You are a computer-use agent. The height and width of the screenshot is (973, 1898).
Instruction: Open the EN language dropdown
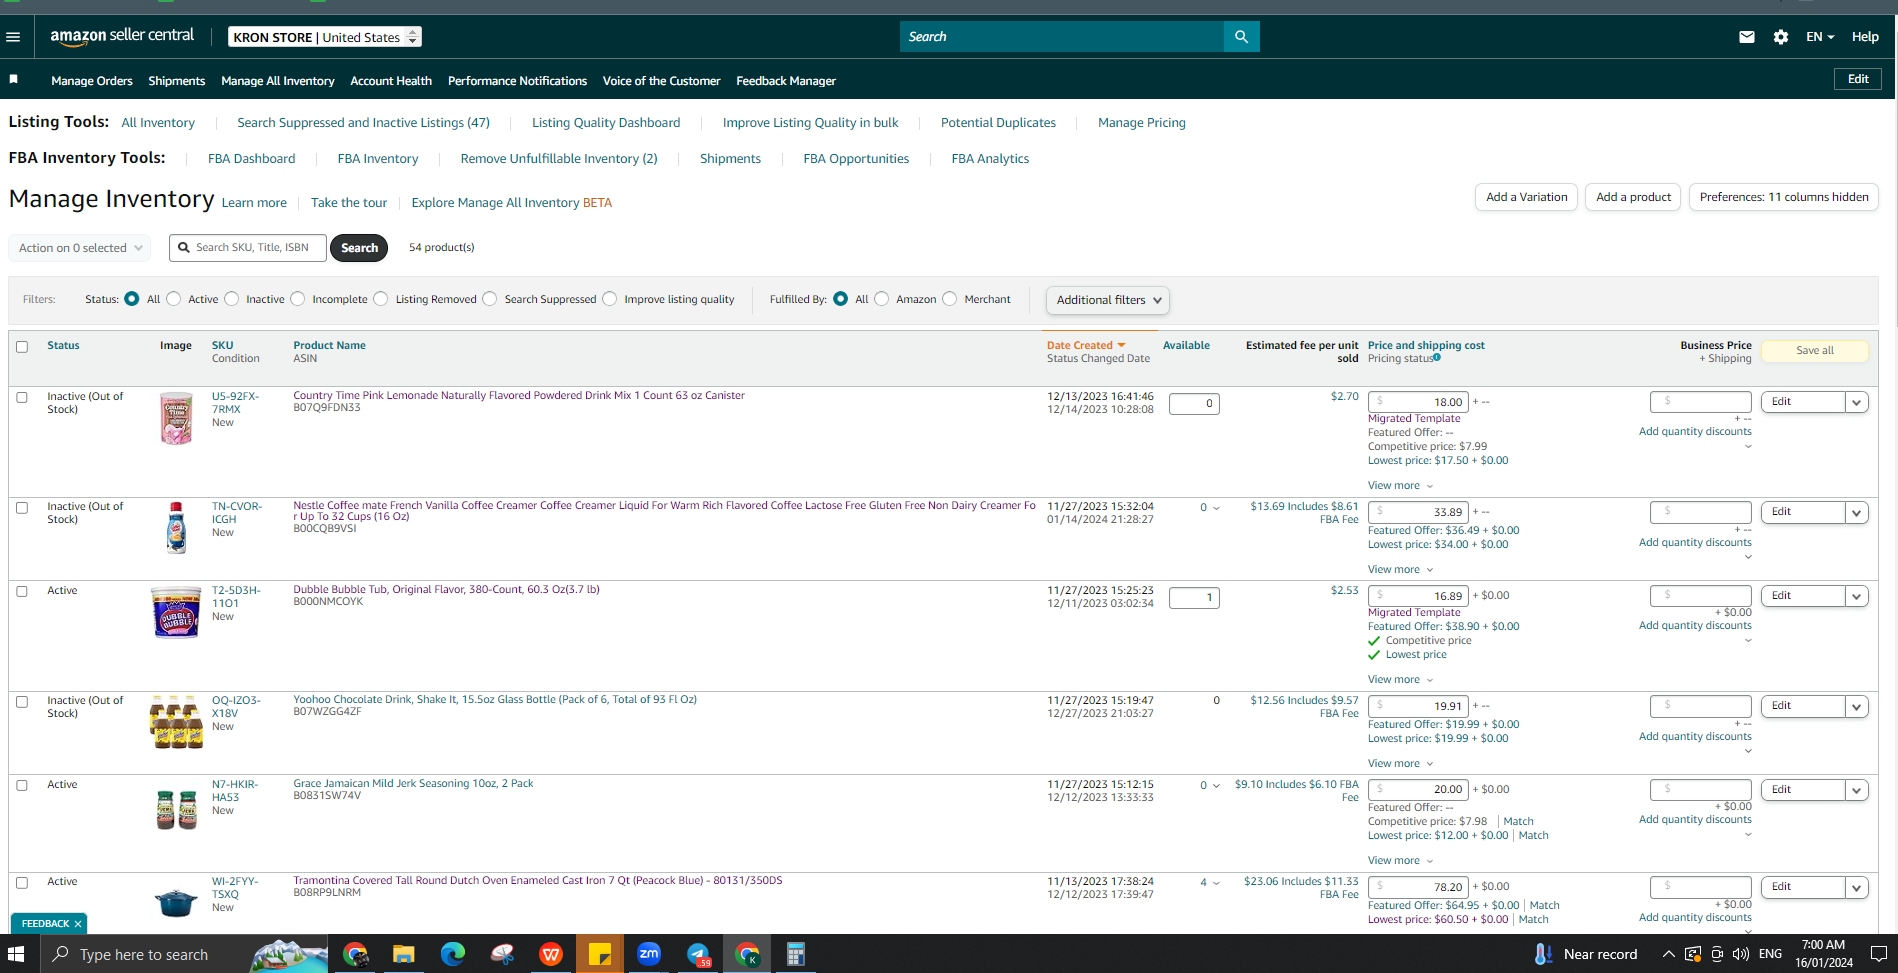tap(1820, 37)
